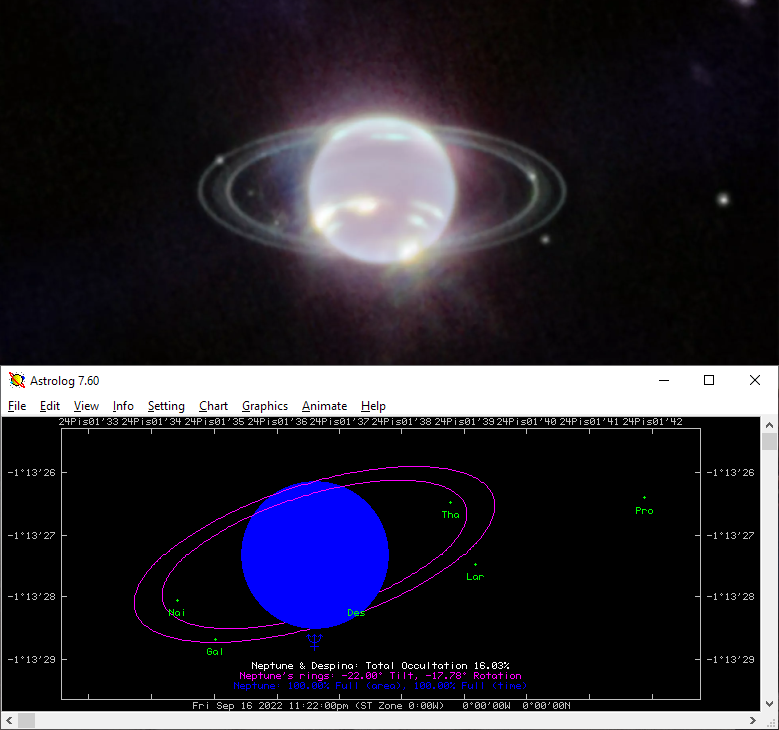Select the Proteus moon marker labeled Pro
The height and width of the screenshot is (730, 779).
click(644, 510)
